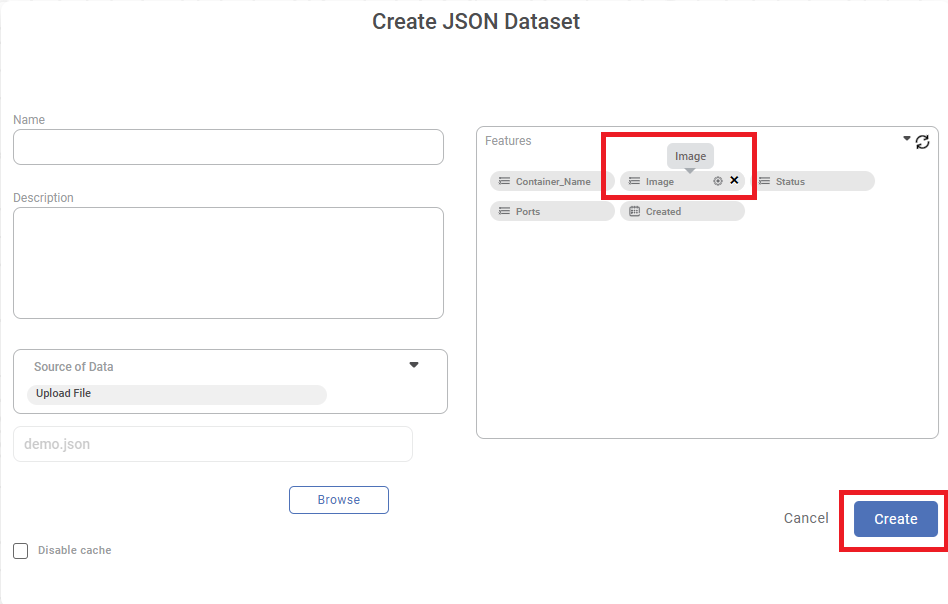The height and width of the screenshot is (604, 948).
Task: Select the Status feature chip label
Action: coord(790,182)
